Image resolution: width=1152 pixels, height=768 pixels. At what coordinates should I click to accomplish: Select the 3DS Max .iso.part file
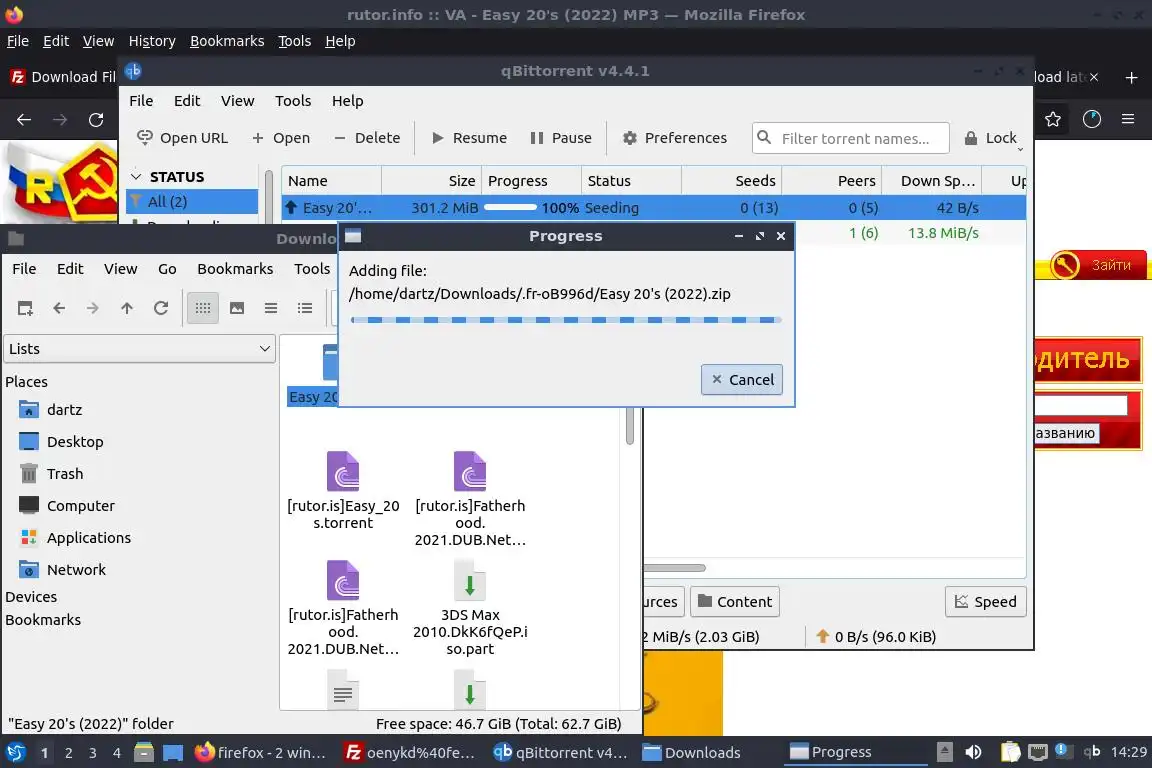click(470, 608)
